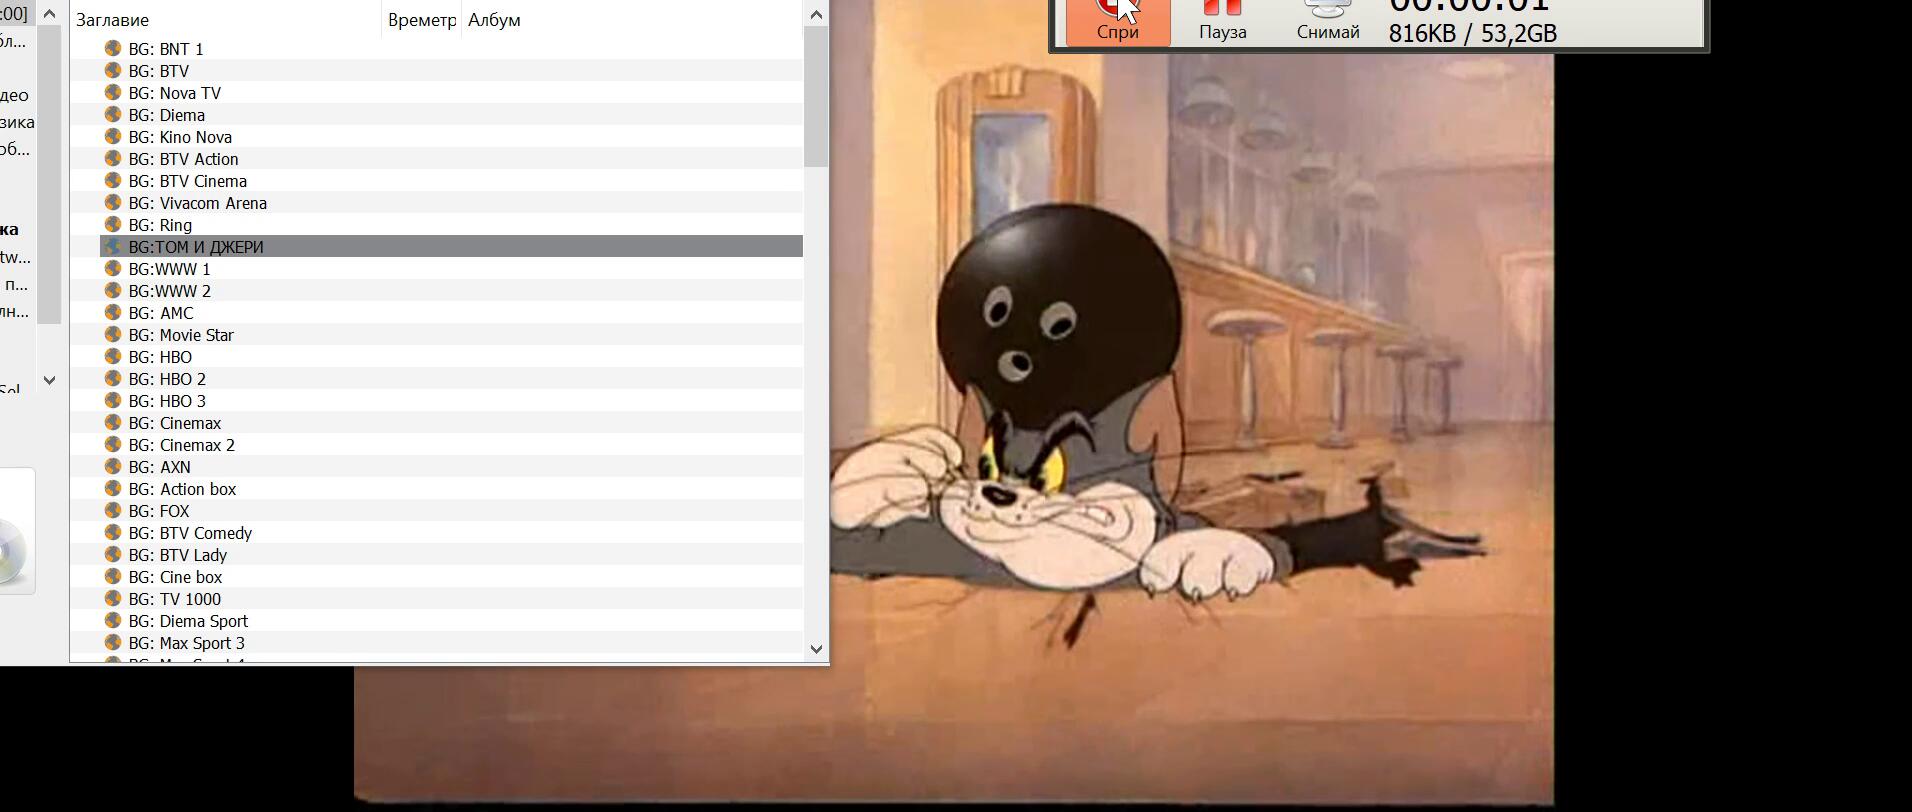Image resolution: width=1912 pixels, height=812 pixels.
Task: Click the stream icon beside BG: FOX
Action: (x=113, y=510)
